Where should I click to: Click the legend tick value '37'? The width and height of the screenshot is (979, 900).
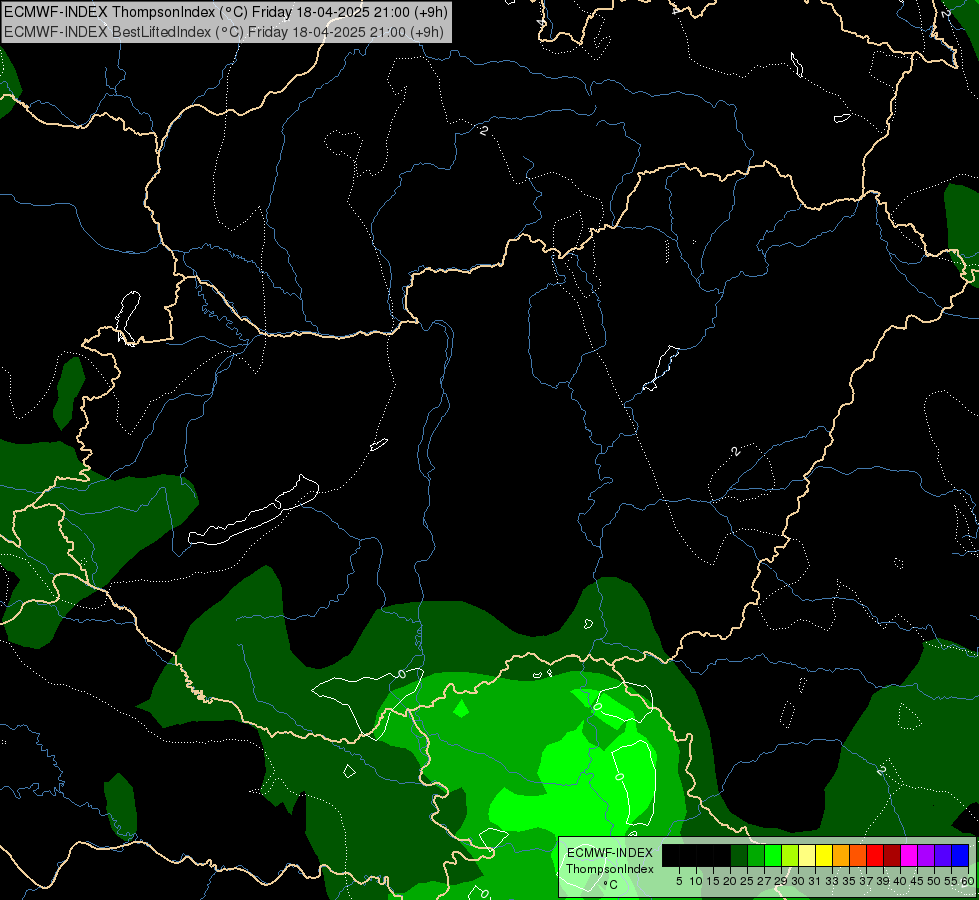(x=867, y=881)
